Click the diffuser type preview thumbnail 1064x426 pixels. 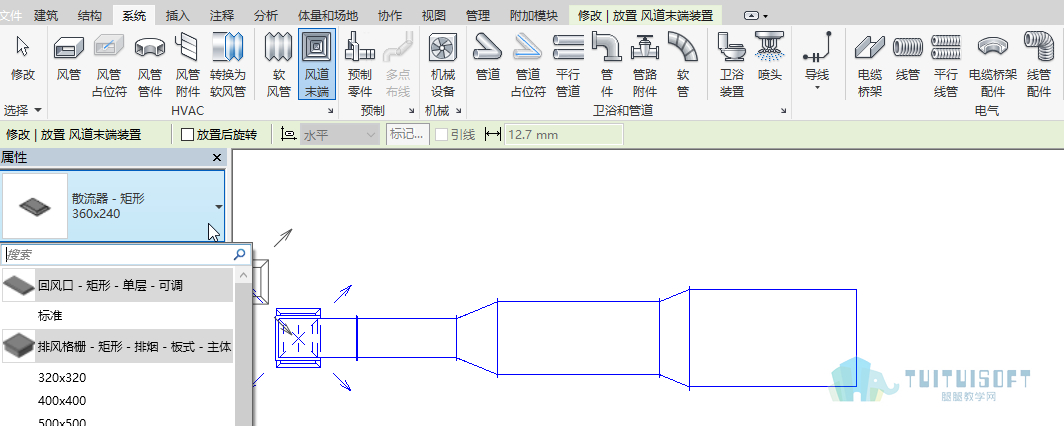(35, 206)
